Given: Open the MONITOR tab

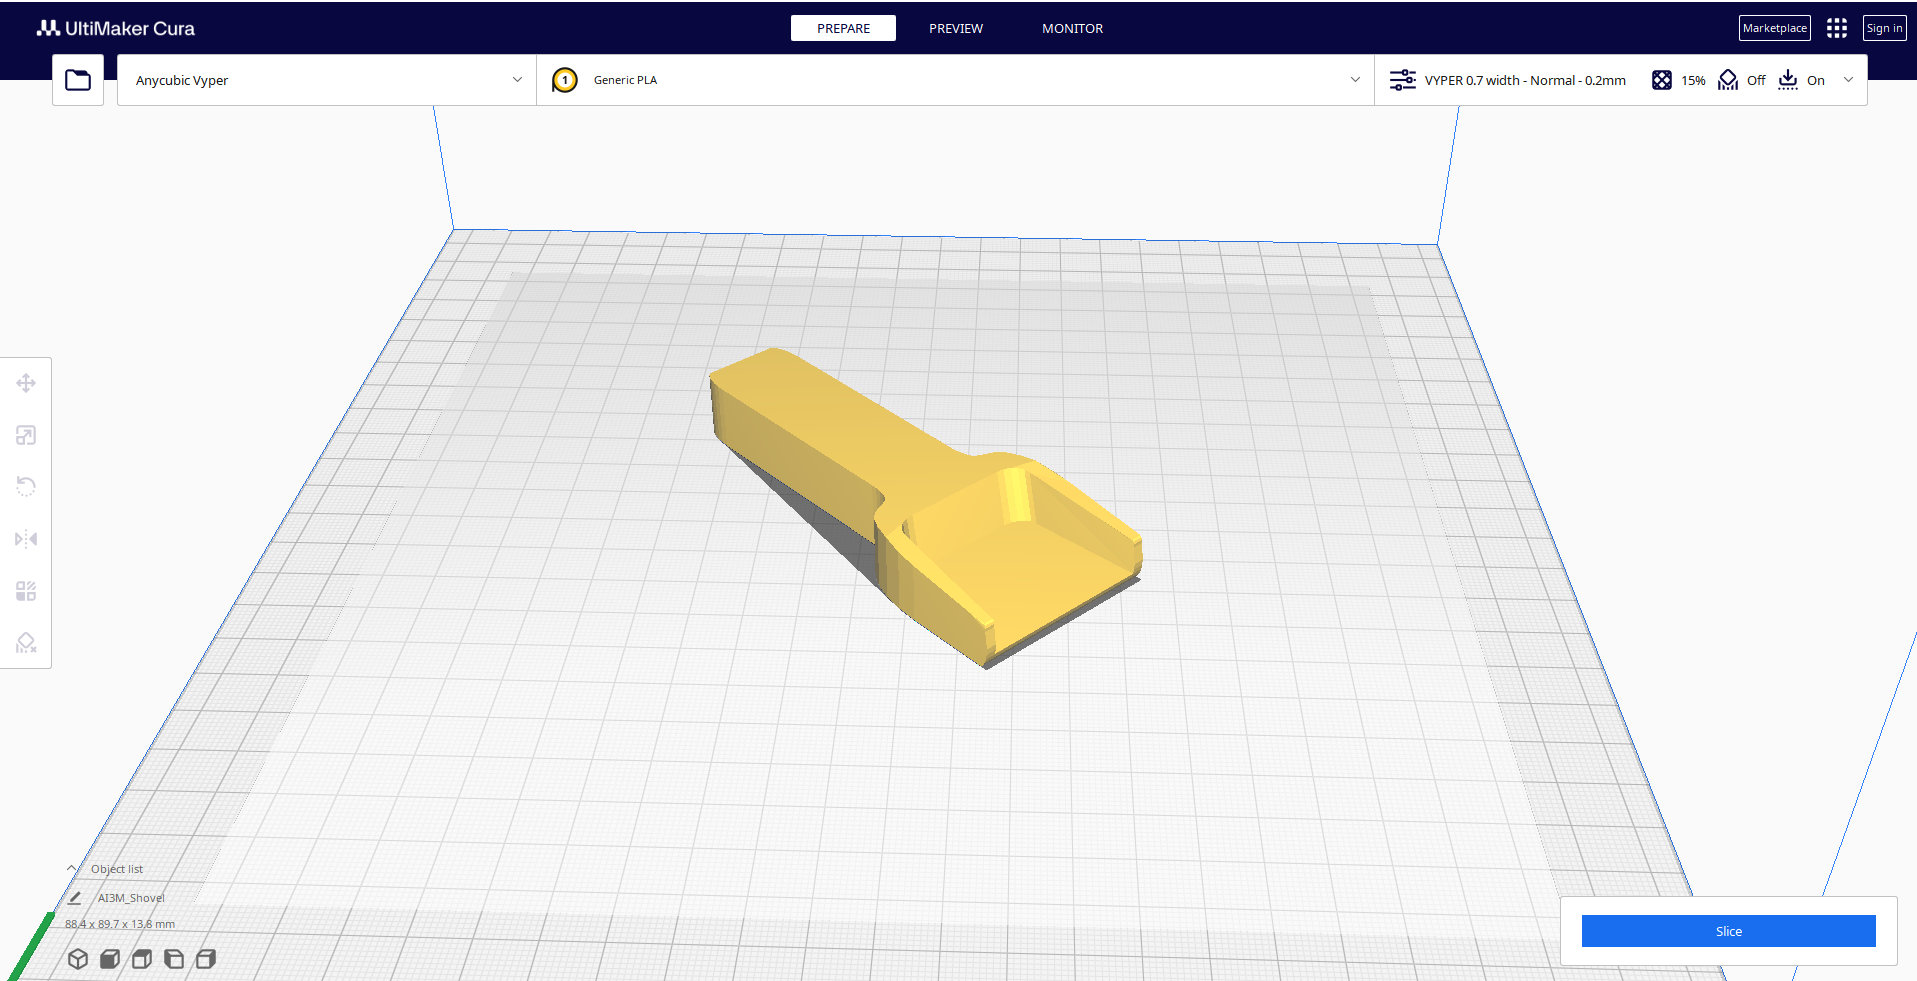Looking at the screenshot, I should point(1072,28).
